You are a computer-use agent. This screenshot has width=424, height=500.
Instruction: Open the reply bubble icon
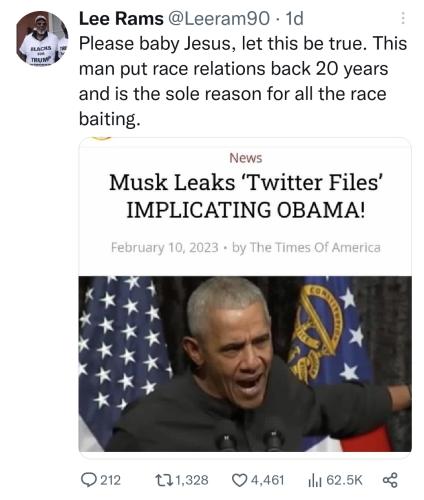tap(89, 480)
